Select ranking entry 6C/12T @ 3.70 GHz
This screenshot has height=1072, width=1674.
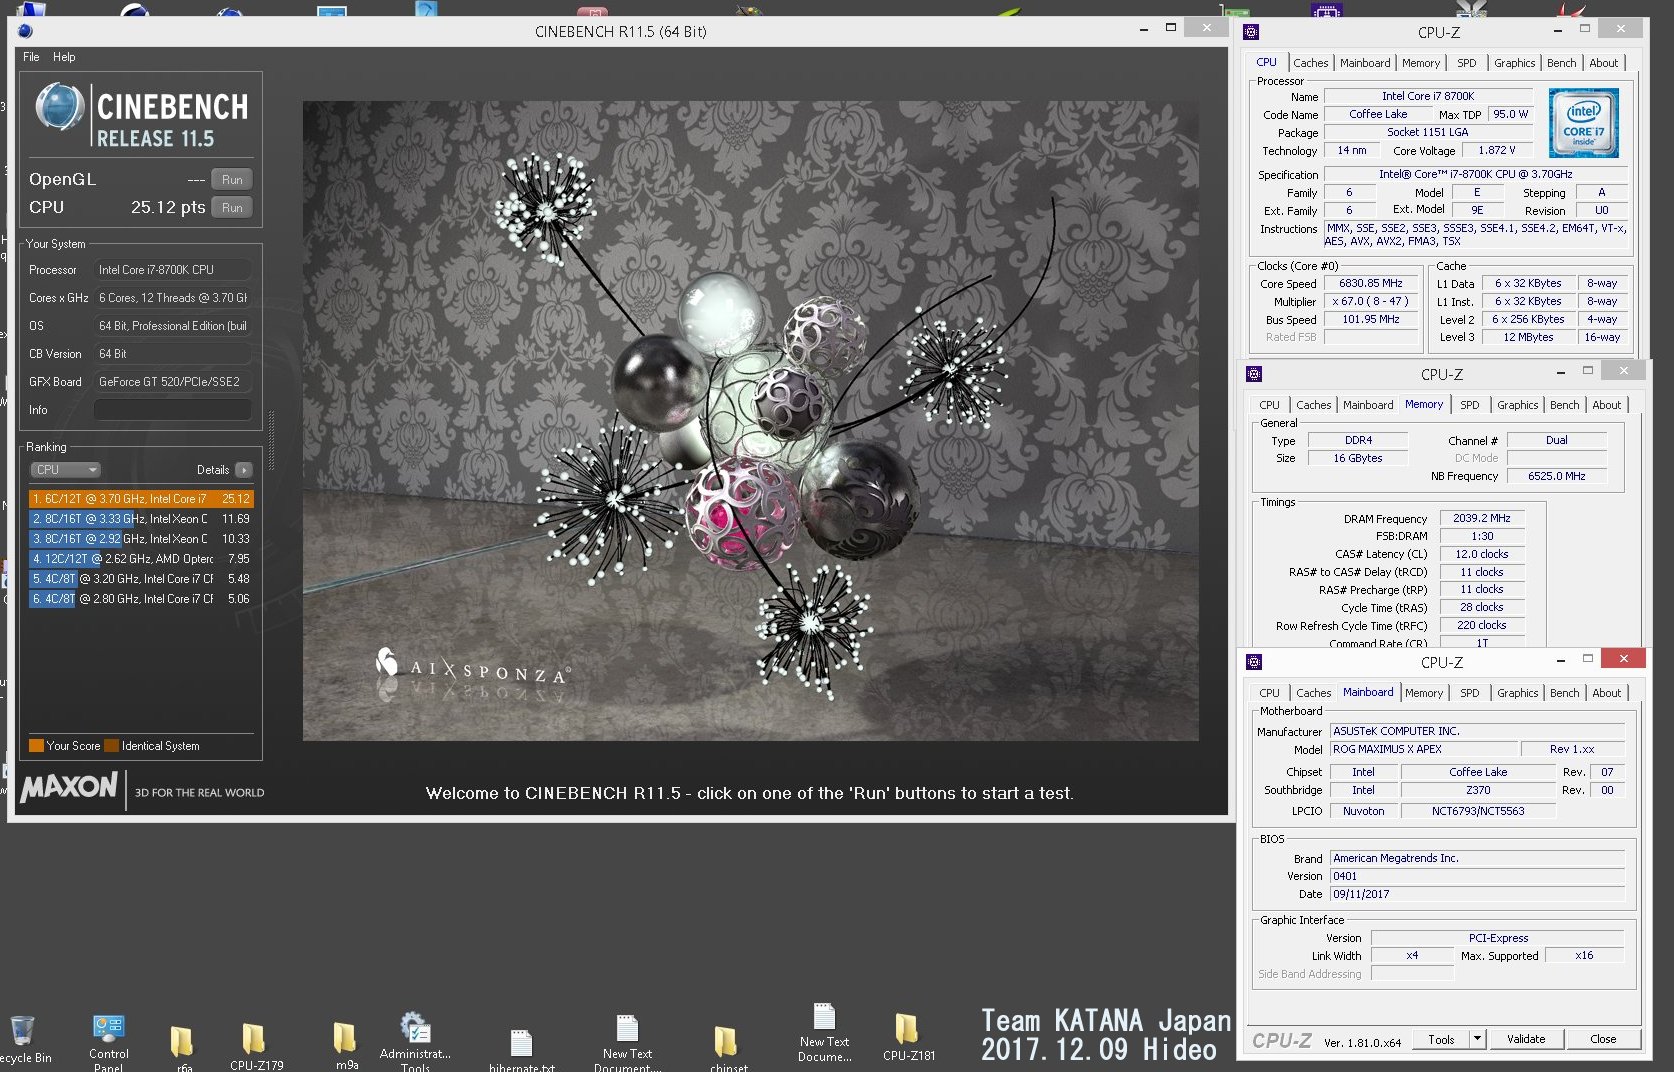[x=141, y=498]
